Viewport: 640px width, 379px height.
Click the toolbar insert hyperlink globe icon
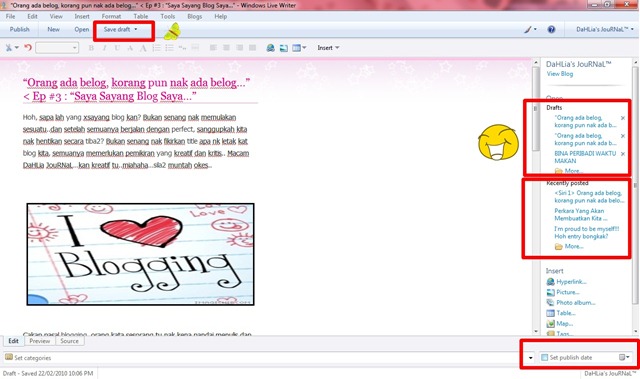[x=270, y=48]
